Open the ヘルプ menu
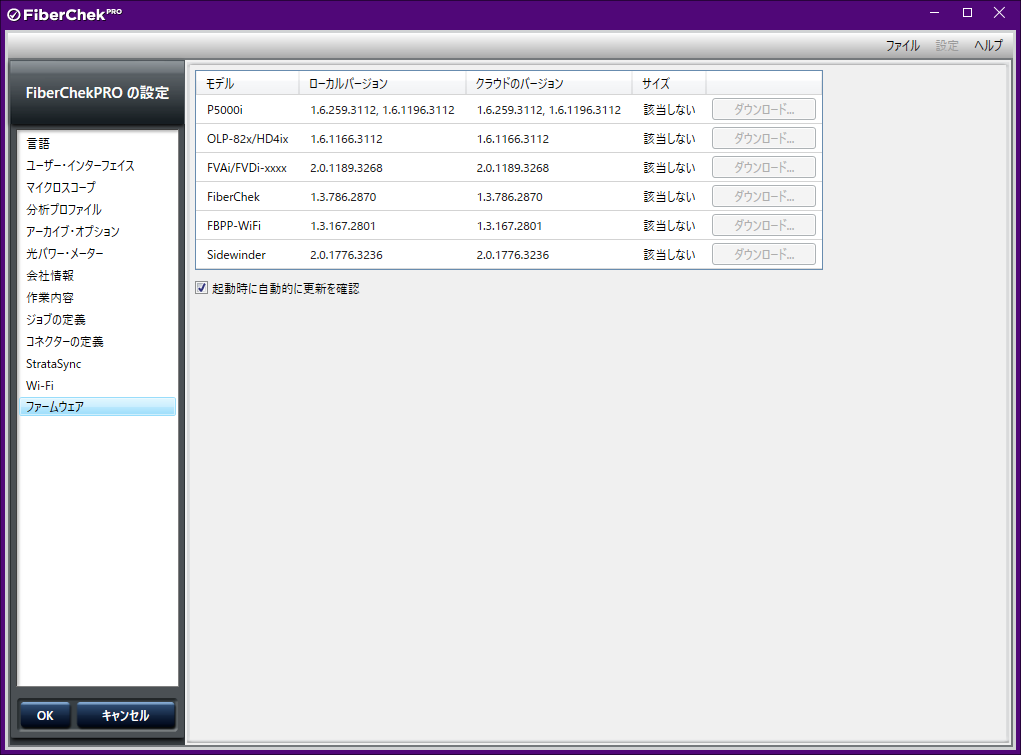The height and width of the screenshot is (755, 1021). [988, 46]
